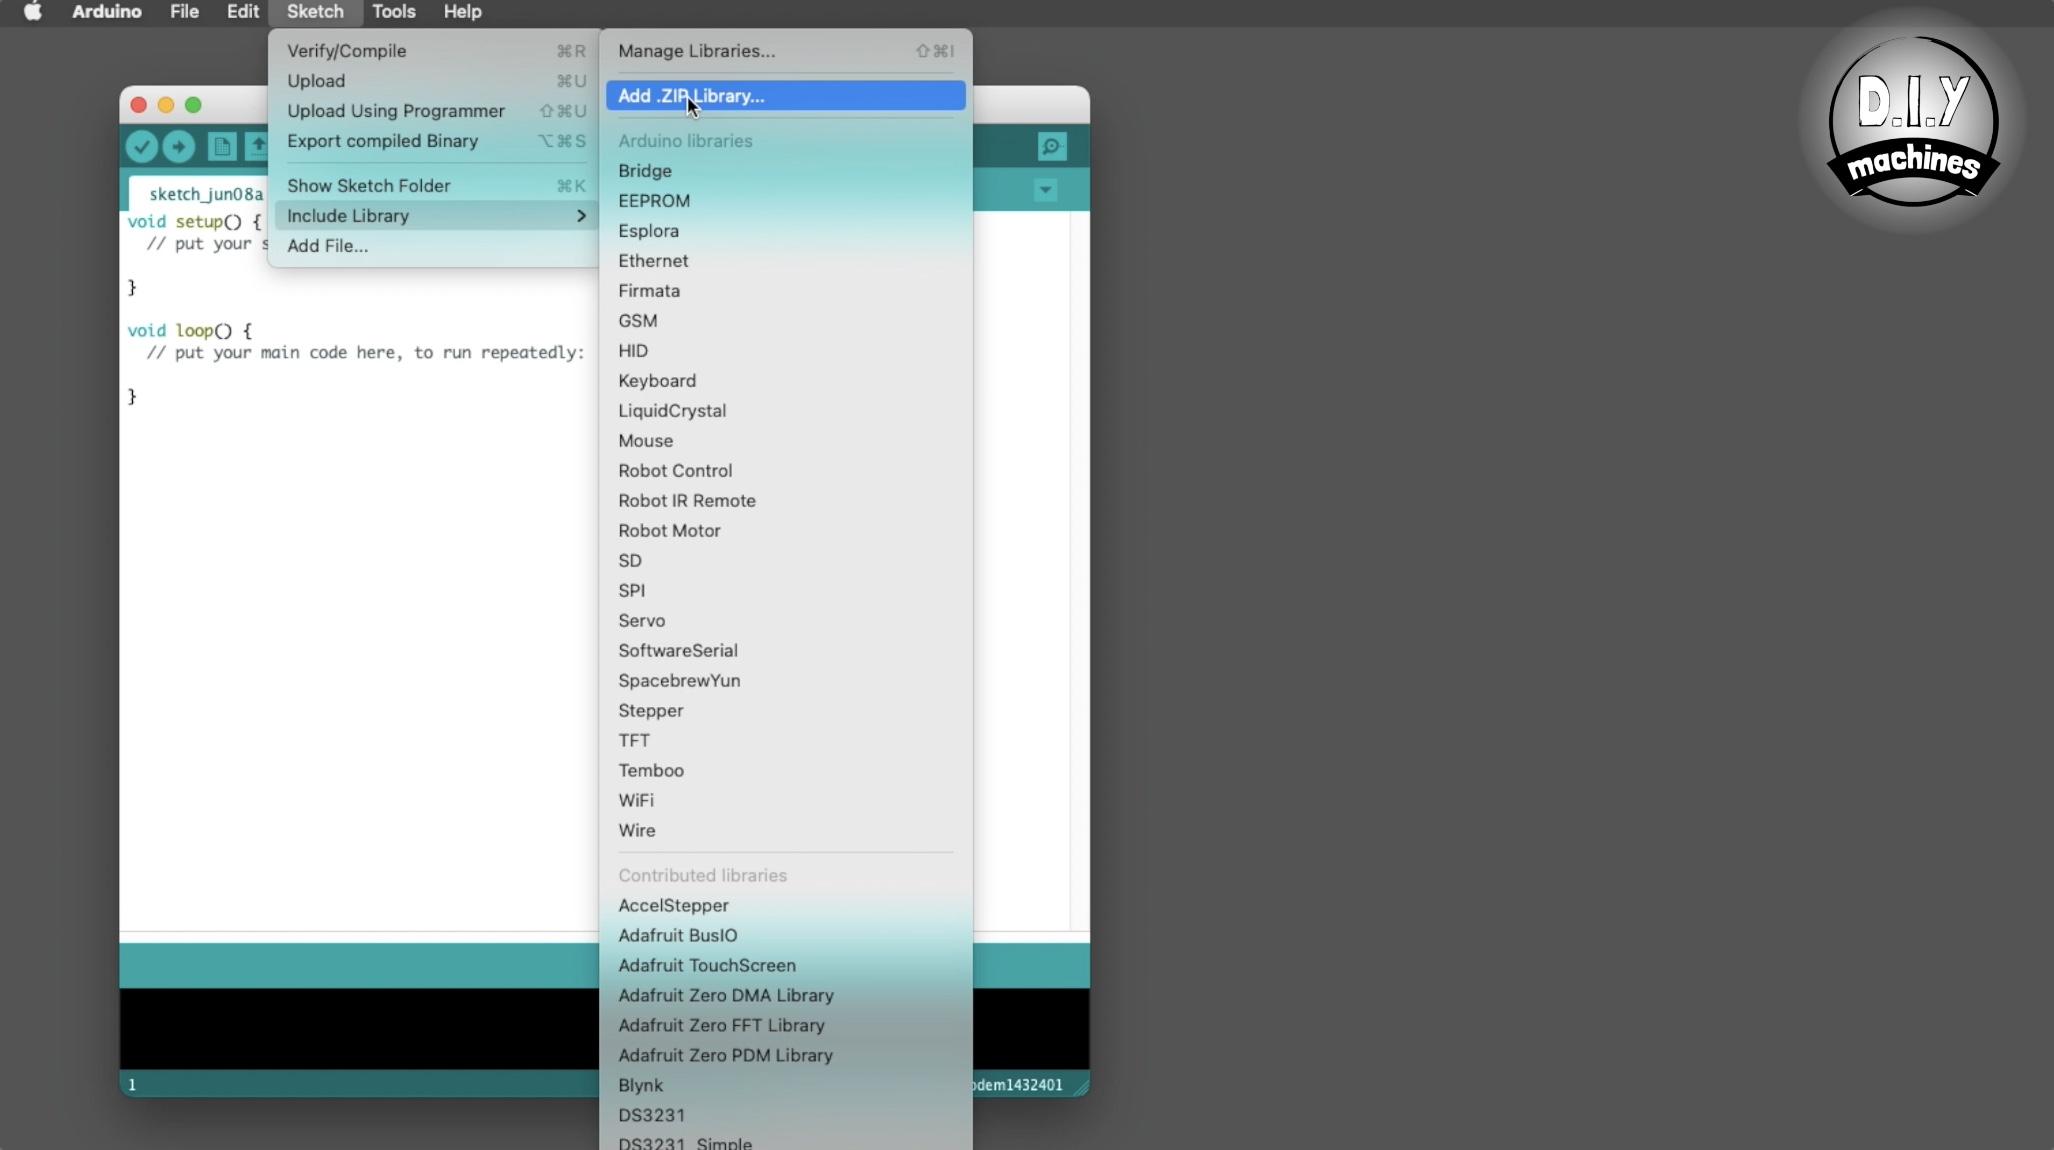Include the SpacebrewYun library
Screen dimensions: 2054x1150
tap(785, 681)
